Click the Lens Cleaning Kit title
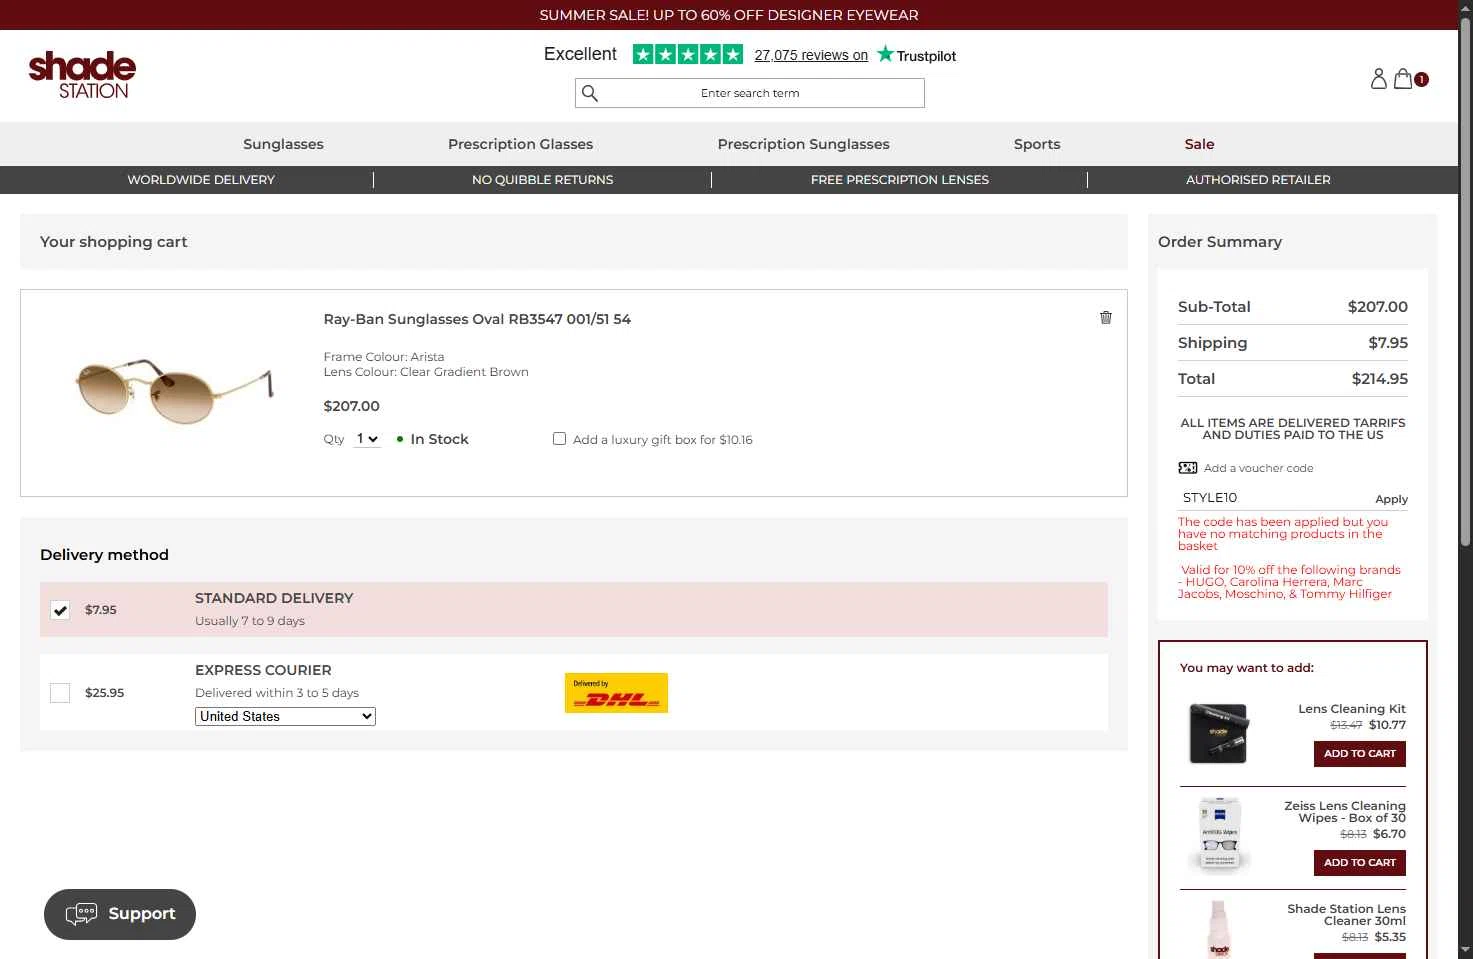1473x959 pixels. point(1352,709)
